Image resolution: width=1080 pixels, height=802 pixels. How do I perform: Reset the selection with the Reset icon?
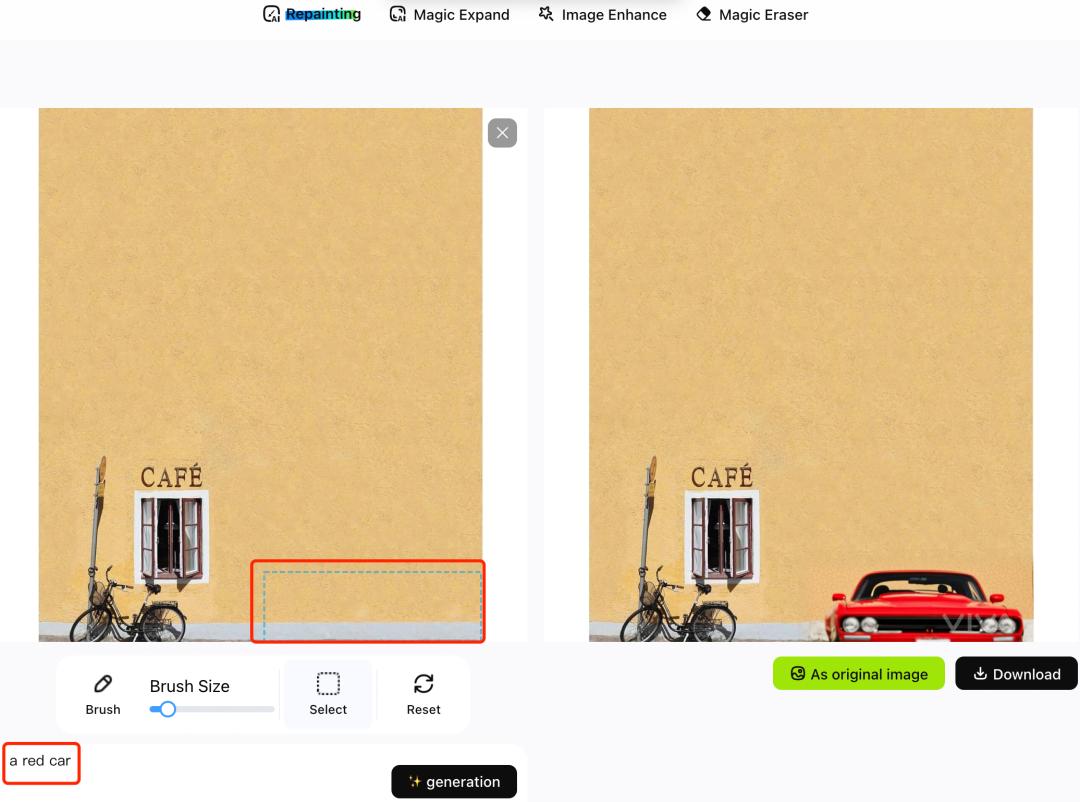coord(423,695)
